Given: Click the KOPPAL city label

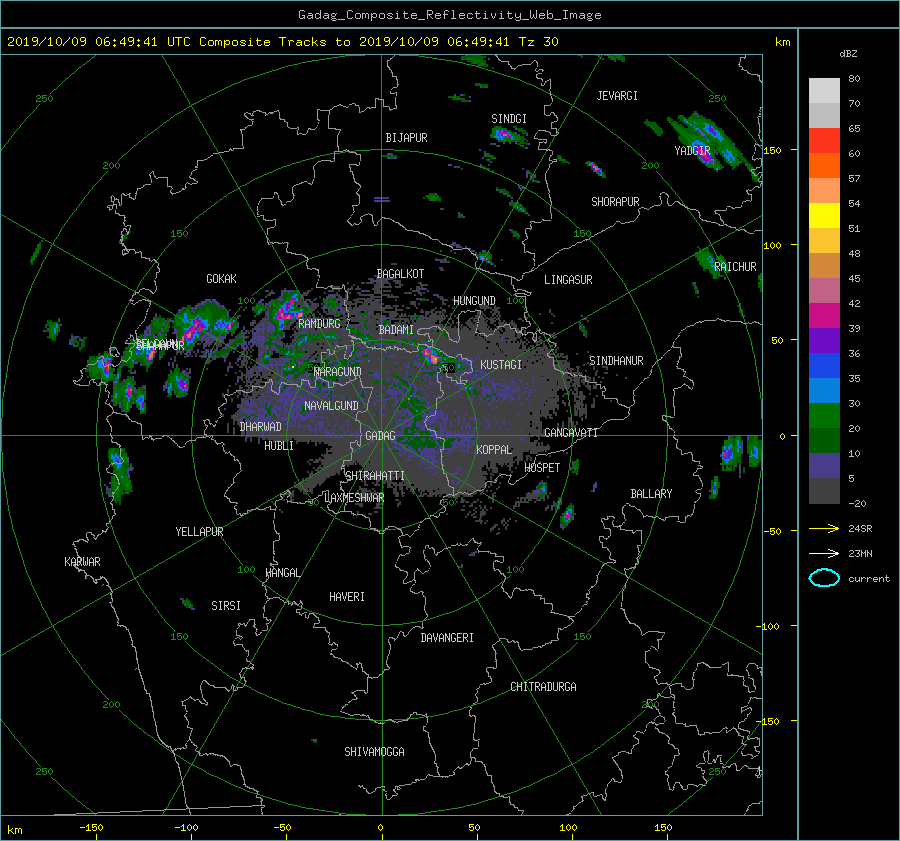Looking at the screenshot, I should point(494,450).
